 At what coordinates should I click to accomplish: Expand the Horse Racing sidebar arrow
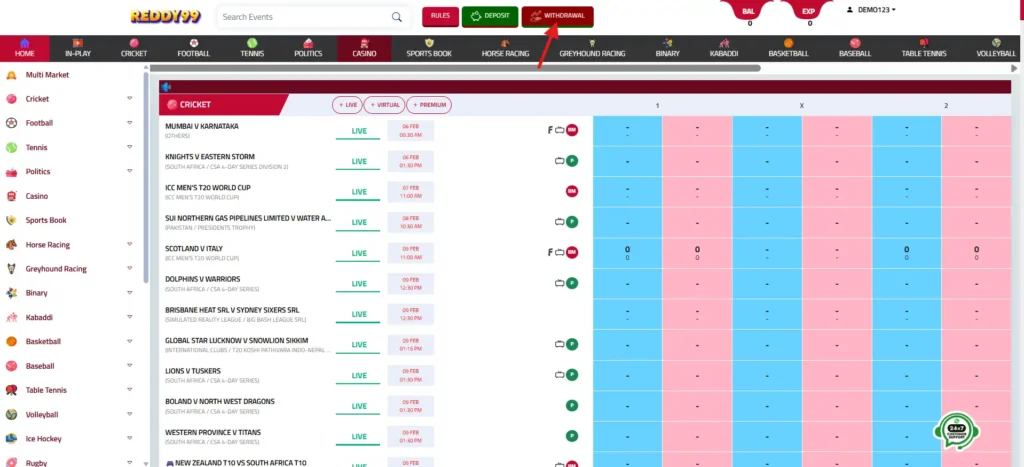tap(129, 245)
